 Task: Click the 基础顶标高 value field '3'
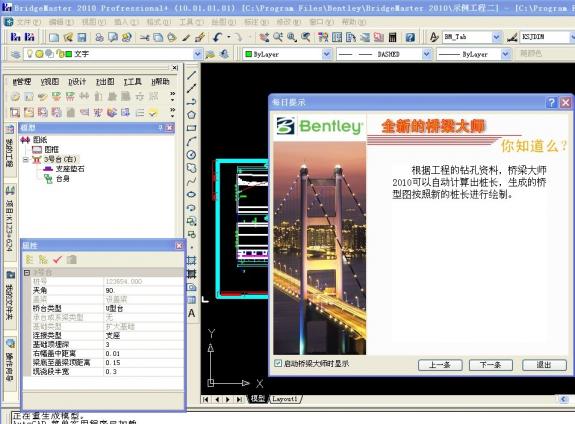pos(144,344)
